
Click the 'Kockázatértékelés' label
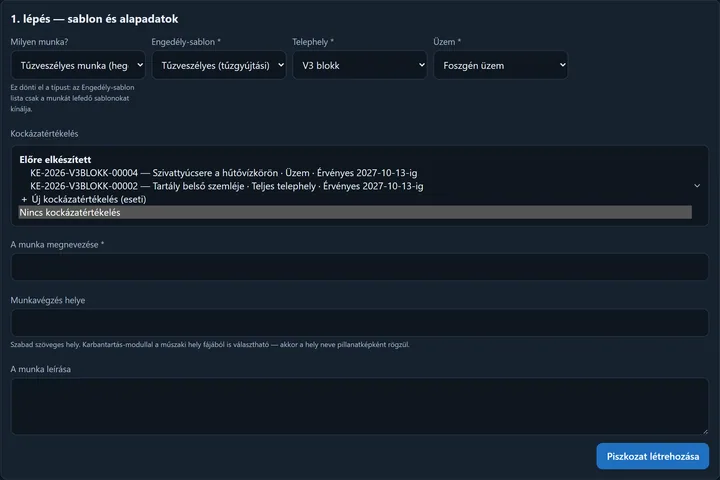click(44, 134)
